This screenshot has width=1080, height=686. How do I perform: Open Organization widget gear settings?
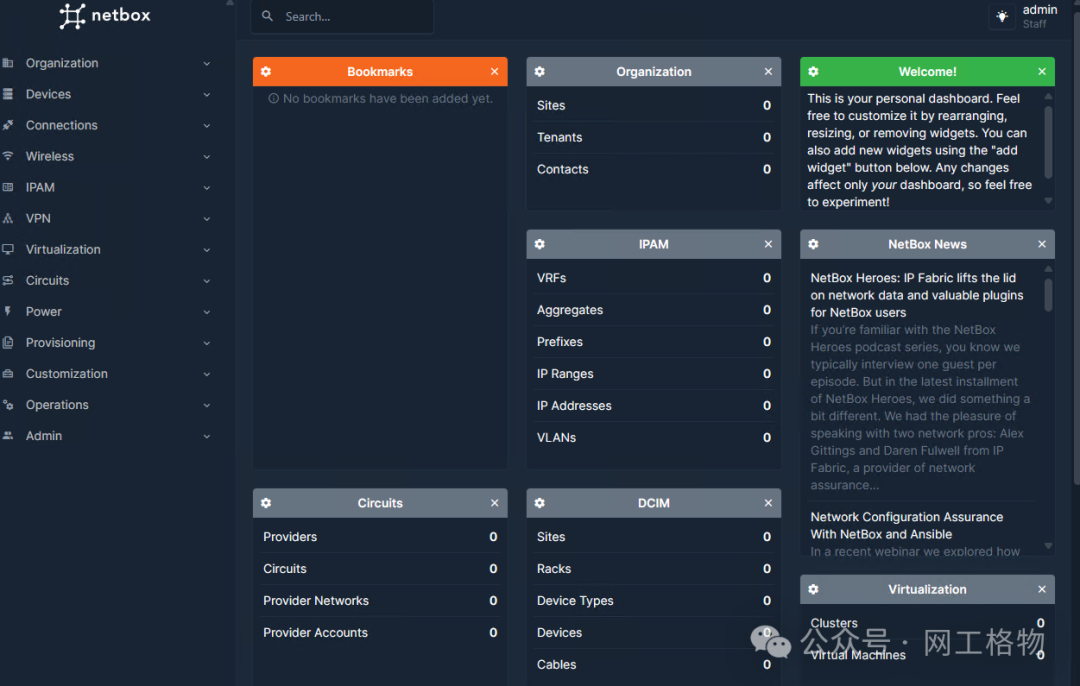pyautogui.click(x=540, y=72)
